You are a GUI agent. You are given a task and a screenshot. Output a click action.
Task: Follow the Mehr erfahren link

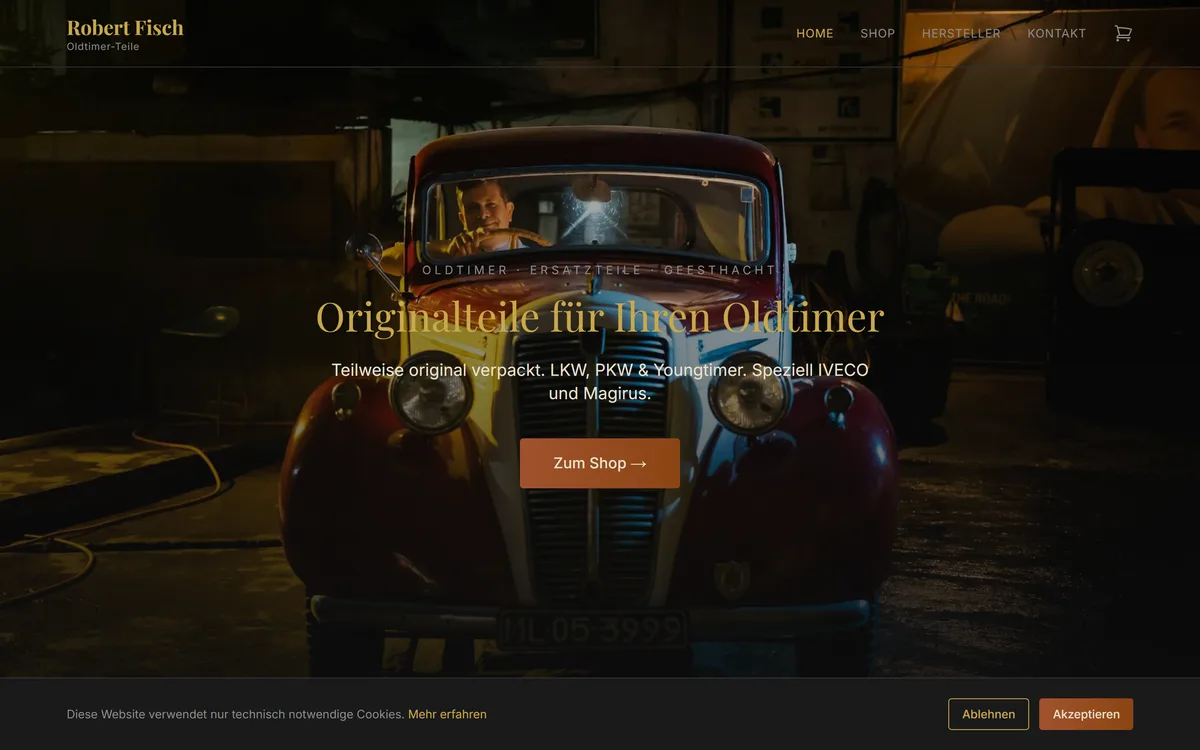click(x=447, y=714)
